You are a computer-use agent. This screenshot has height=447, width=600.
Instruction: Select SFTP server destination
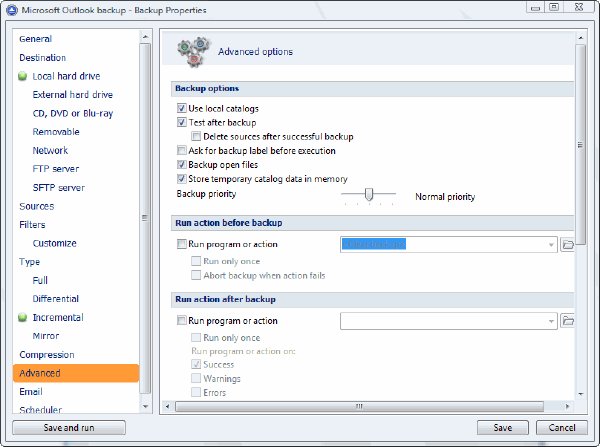tap(59, 188)
